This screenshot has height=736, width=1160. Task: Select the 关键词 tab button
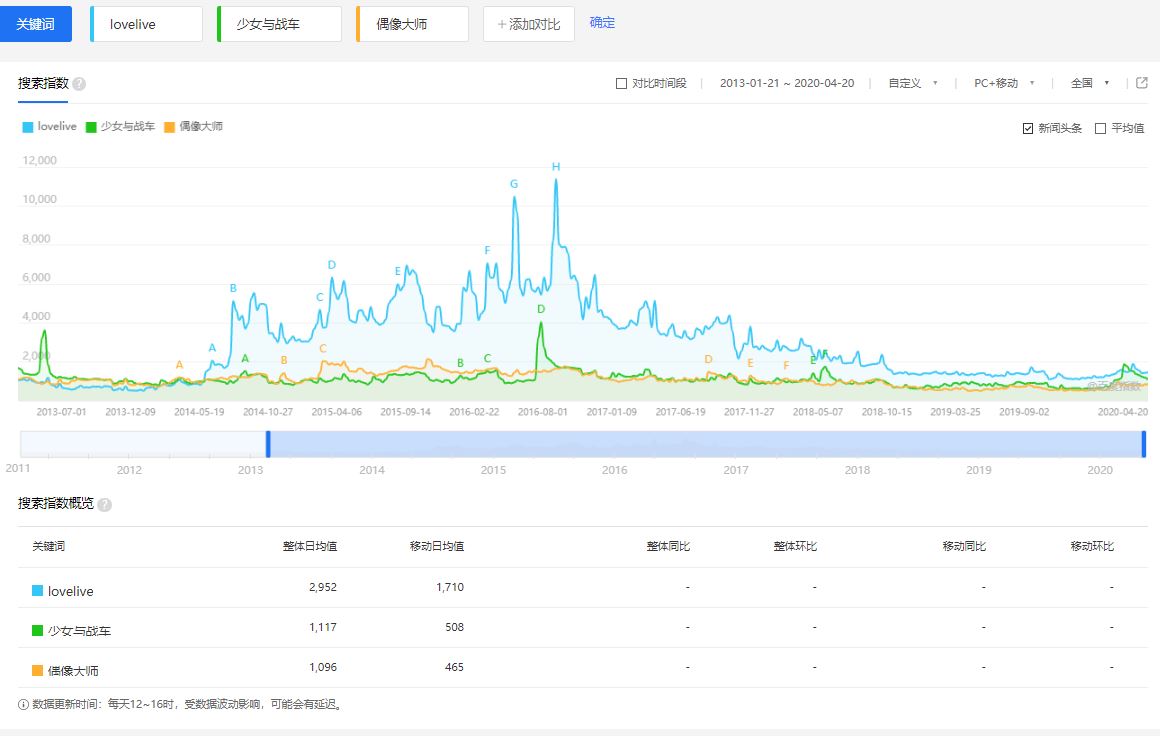point(36,24)
